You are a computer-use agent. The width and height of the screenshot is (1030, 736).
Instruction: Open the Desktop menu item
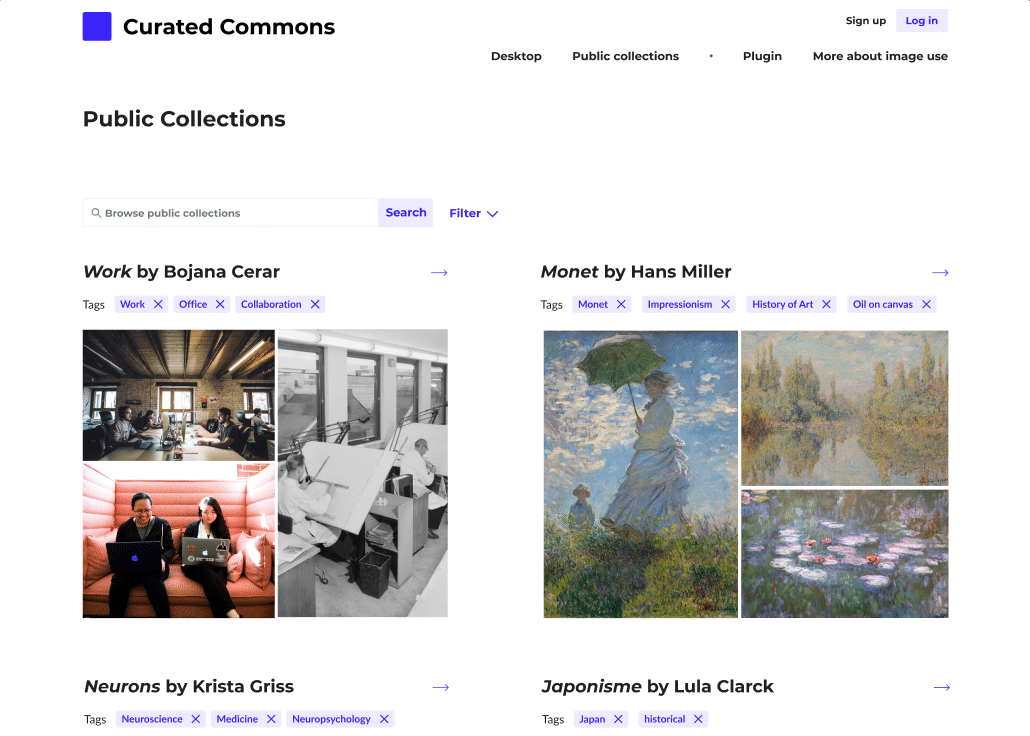pos(516,56)
